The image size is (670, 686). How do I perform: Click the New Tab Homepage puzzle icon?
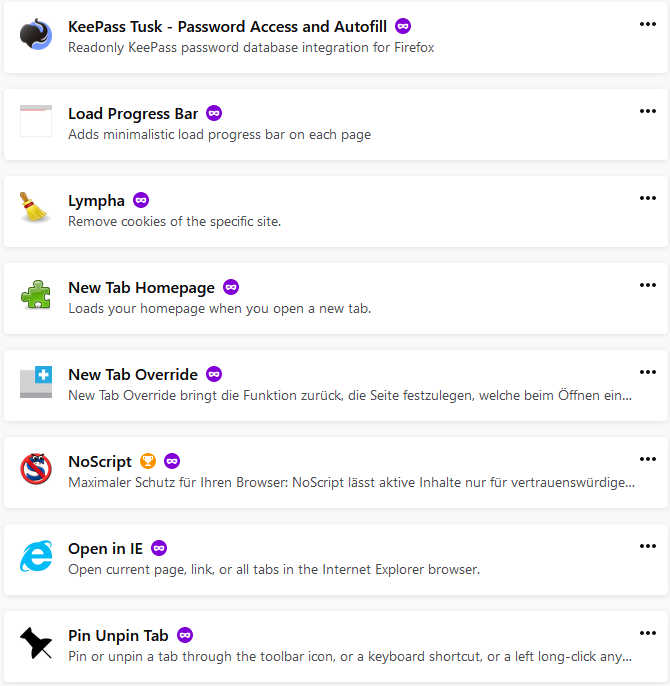(x=36, y=295)
